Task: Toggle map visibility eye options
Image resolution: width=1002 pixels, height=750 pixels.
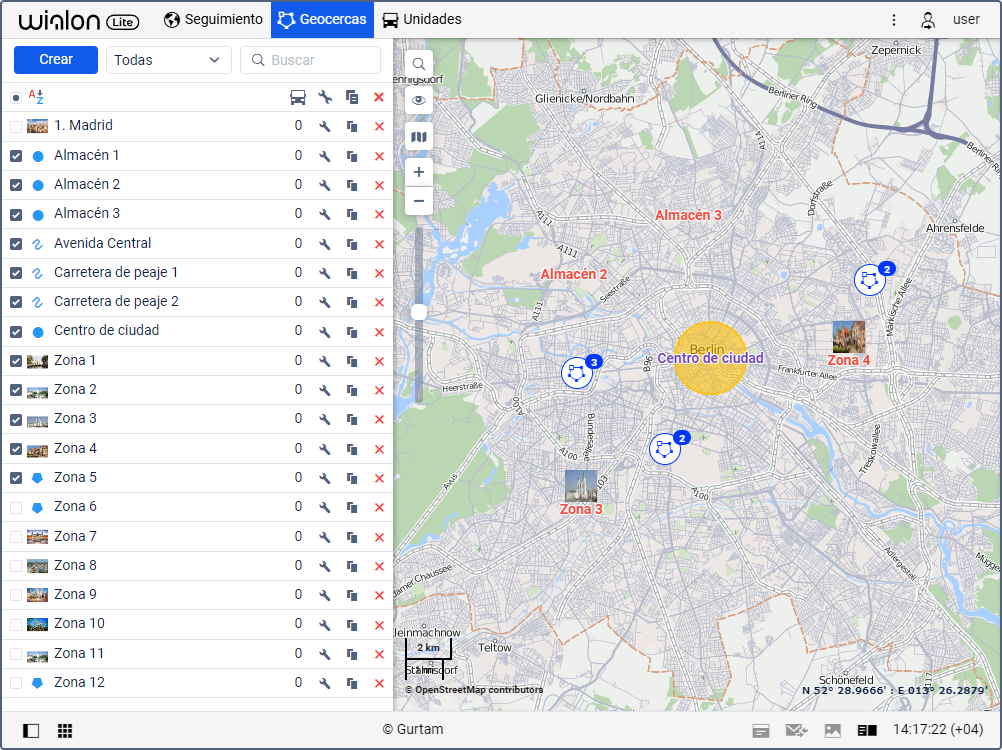Action: [419, 100]
